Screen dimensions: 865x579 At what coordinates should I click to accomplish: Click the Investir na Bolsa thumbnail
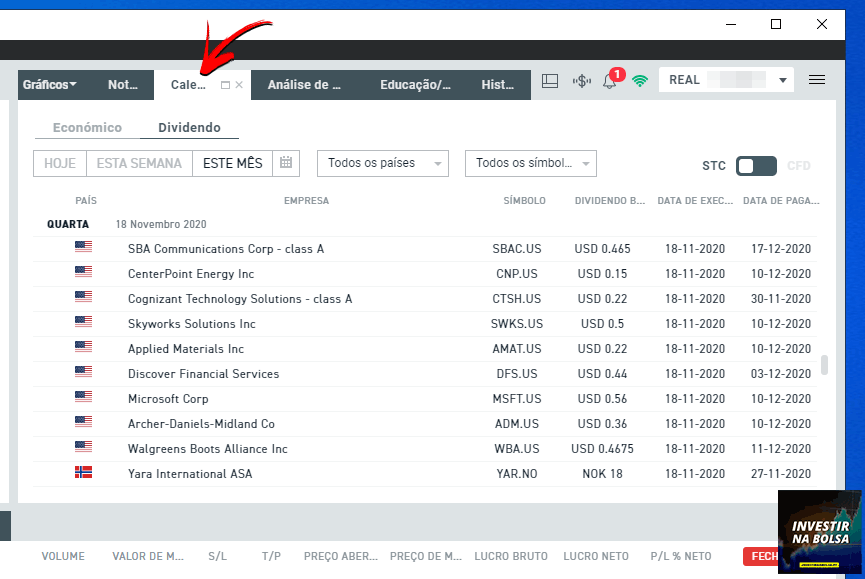(x=819, y=532)
